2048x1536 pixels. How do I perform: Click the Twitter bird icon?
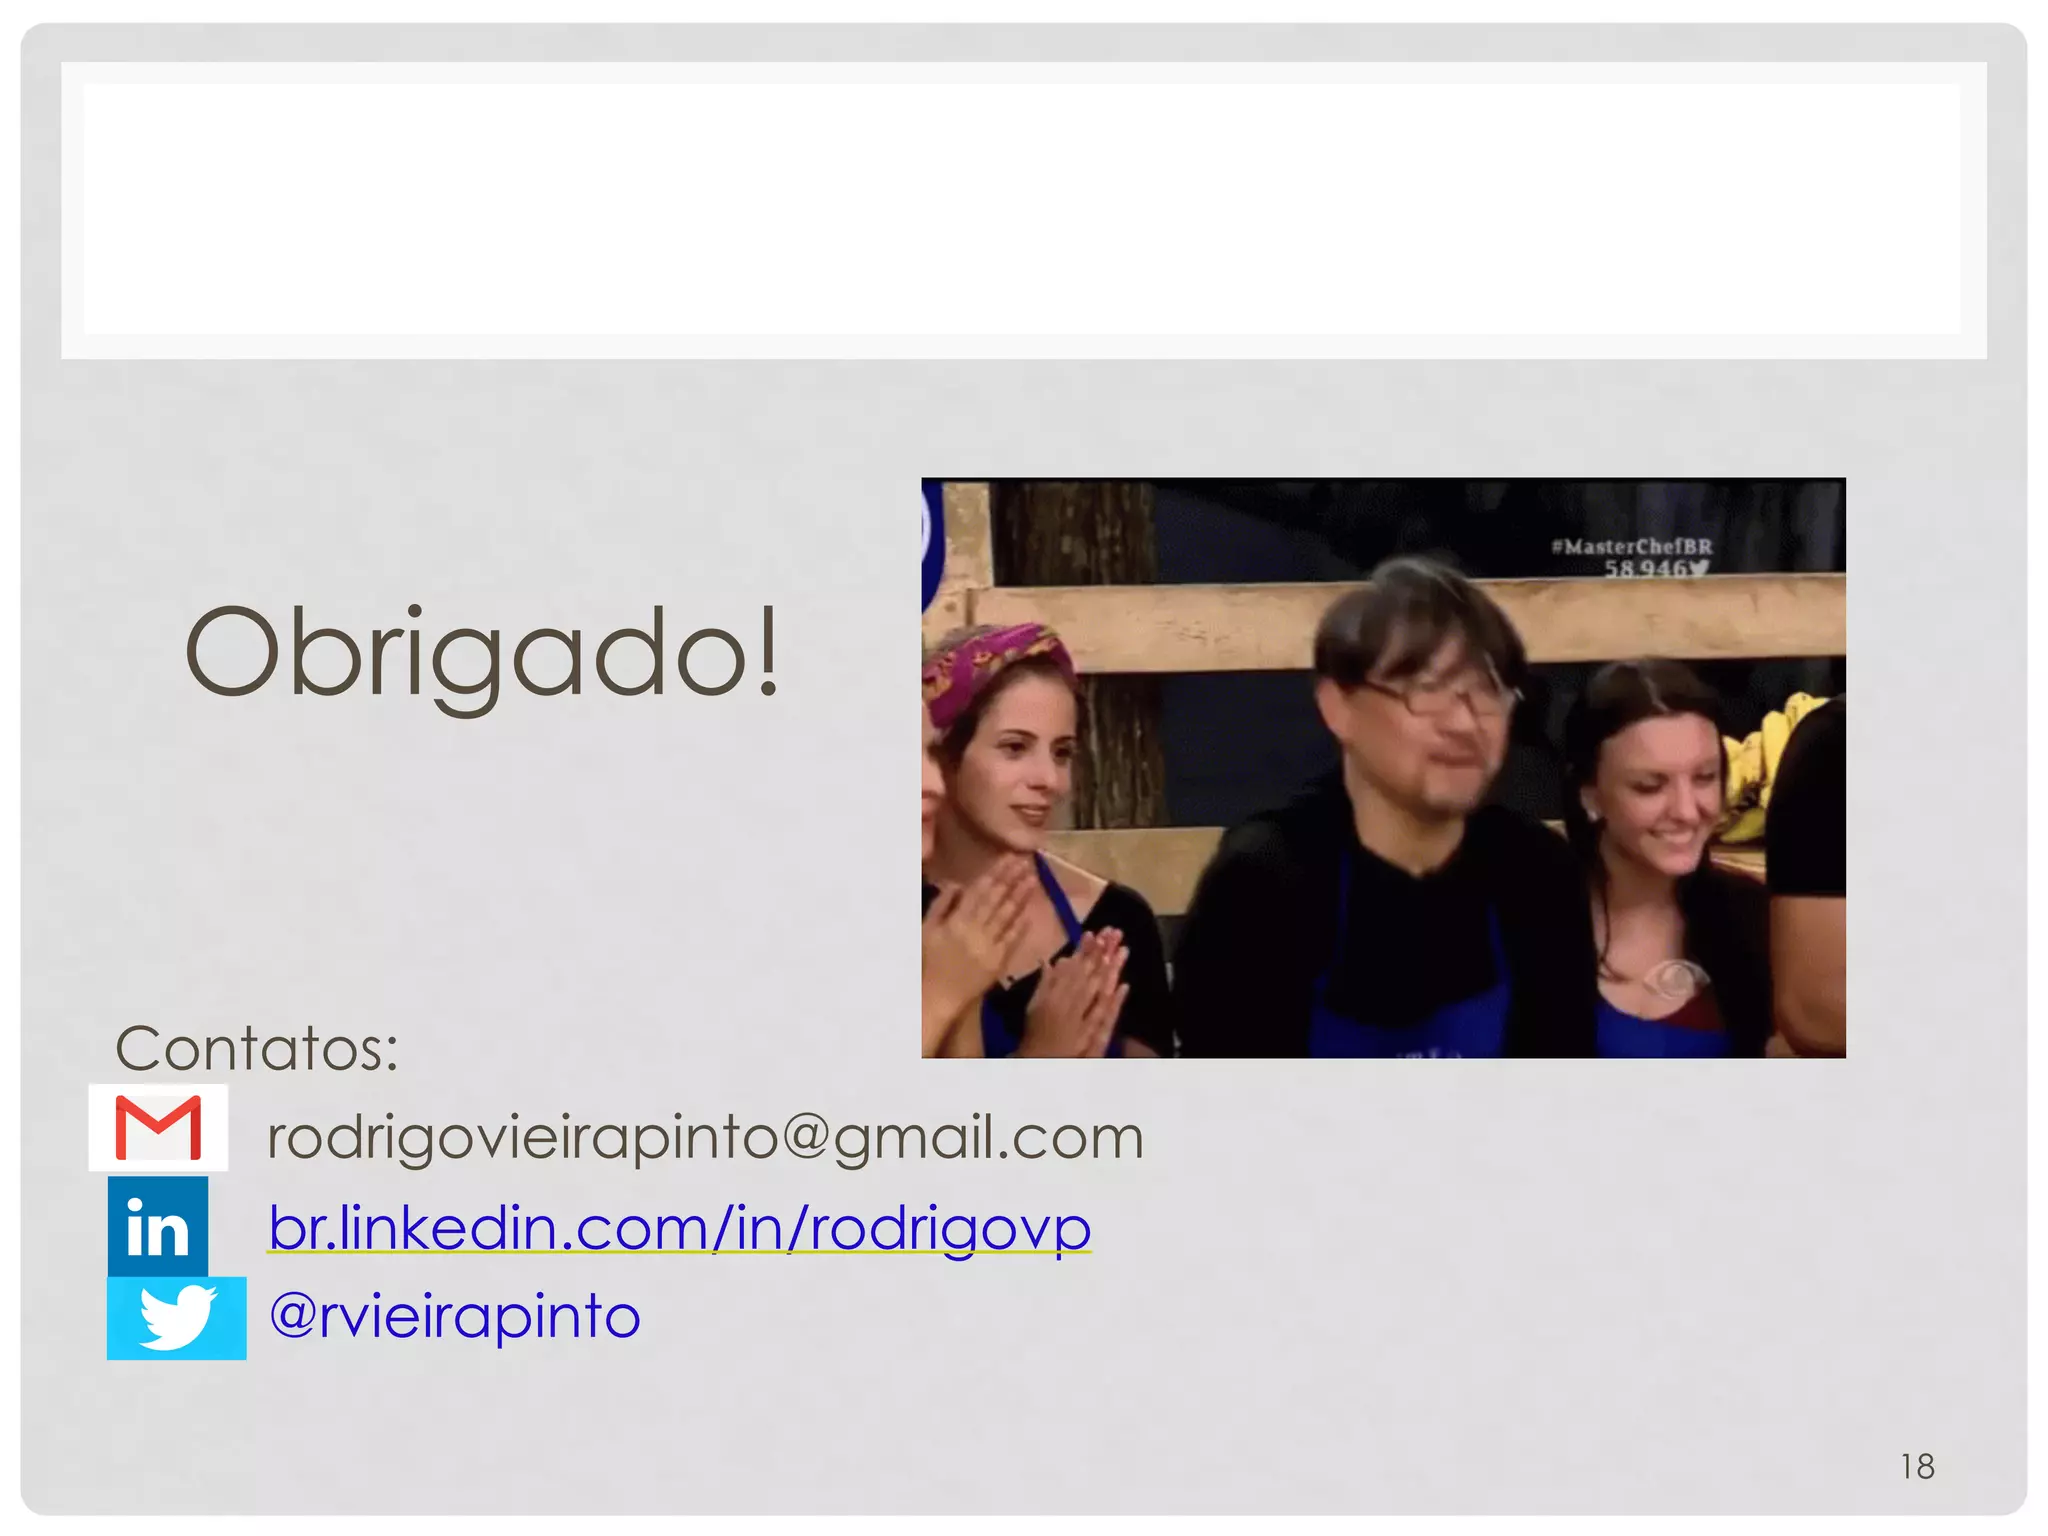[x=177, y=1318]
